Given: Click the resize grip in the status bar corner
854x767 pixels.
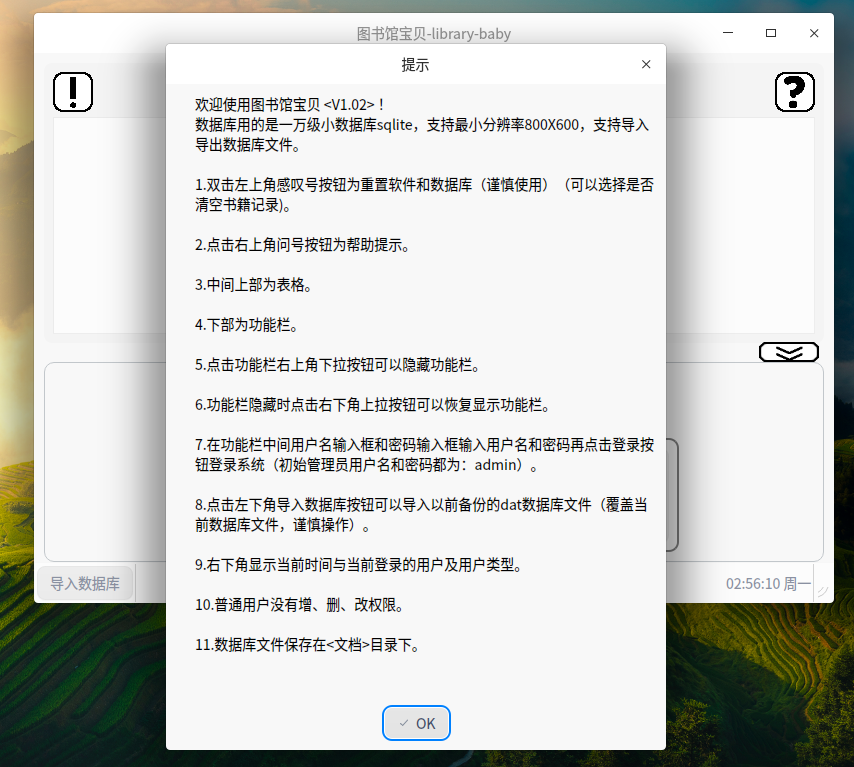Looking at the screenshot, I should pos(822,592).
